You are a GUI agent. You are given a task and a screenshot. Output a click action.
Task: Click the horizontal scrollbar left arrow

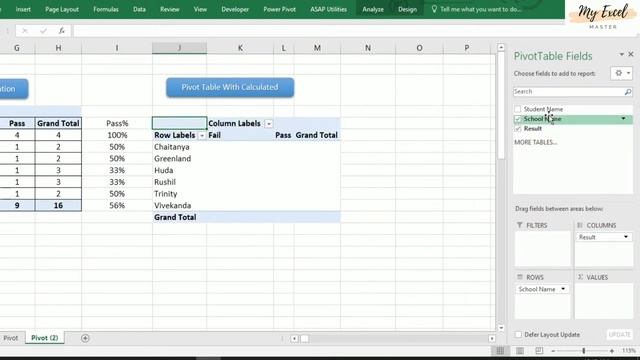click(x=294, y=338)
